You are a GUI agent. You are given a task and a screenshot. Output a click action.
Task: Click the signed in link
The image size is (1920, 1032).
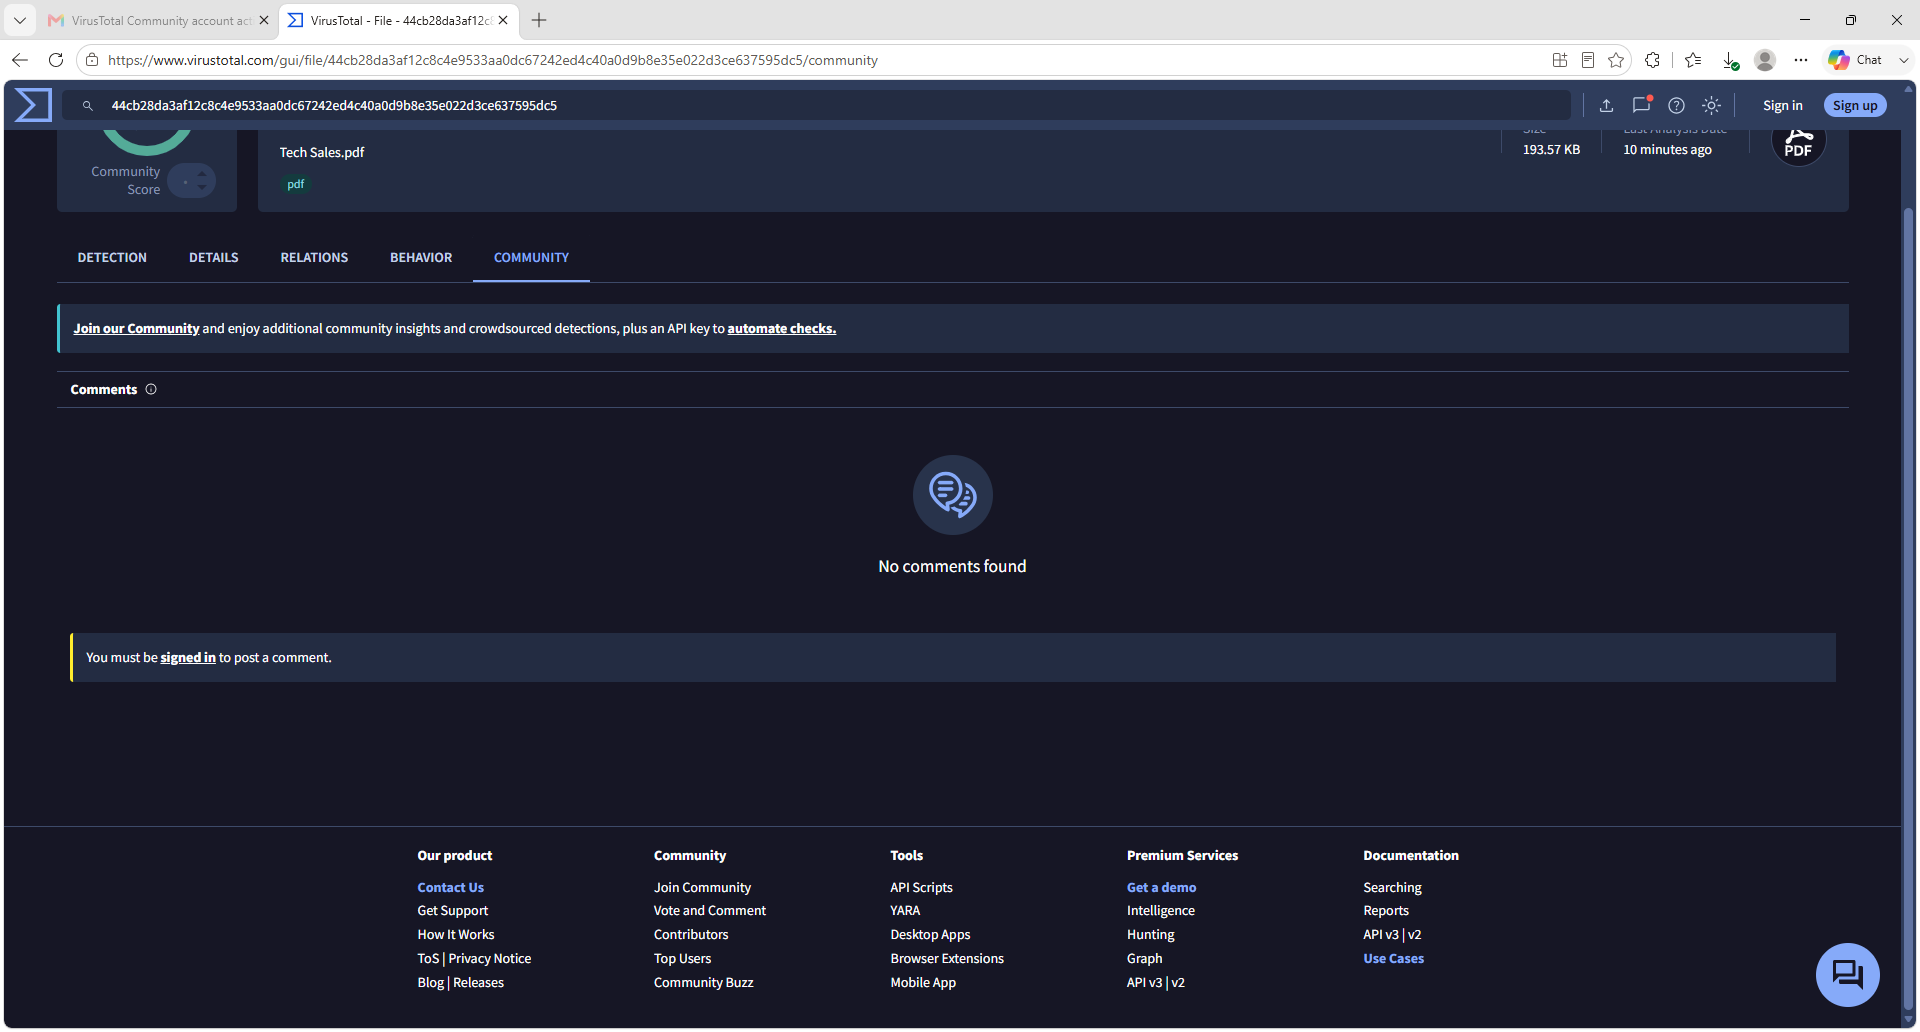pyautogui.click(x=188, y=658)
